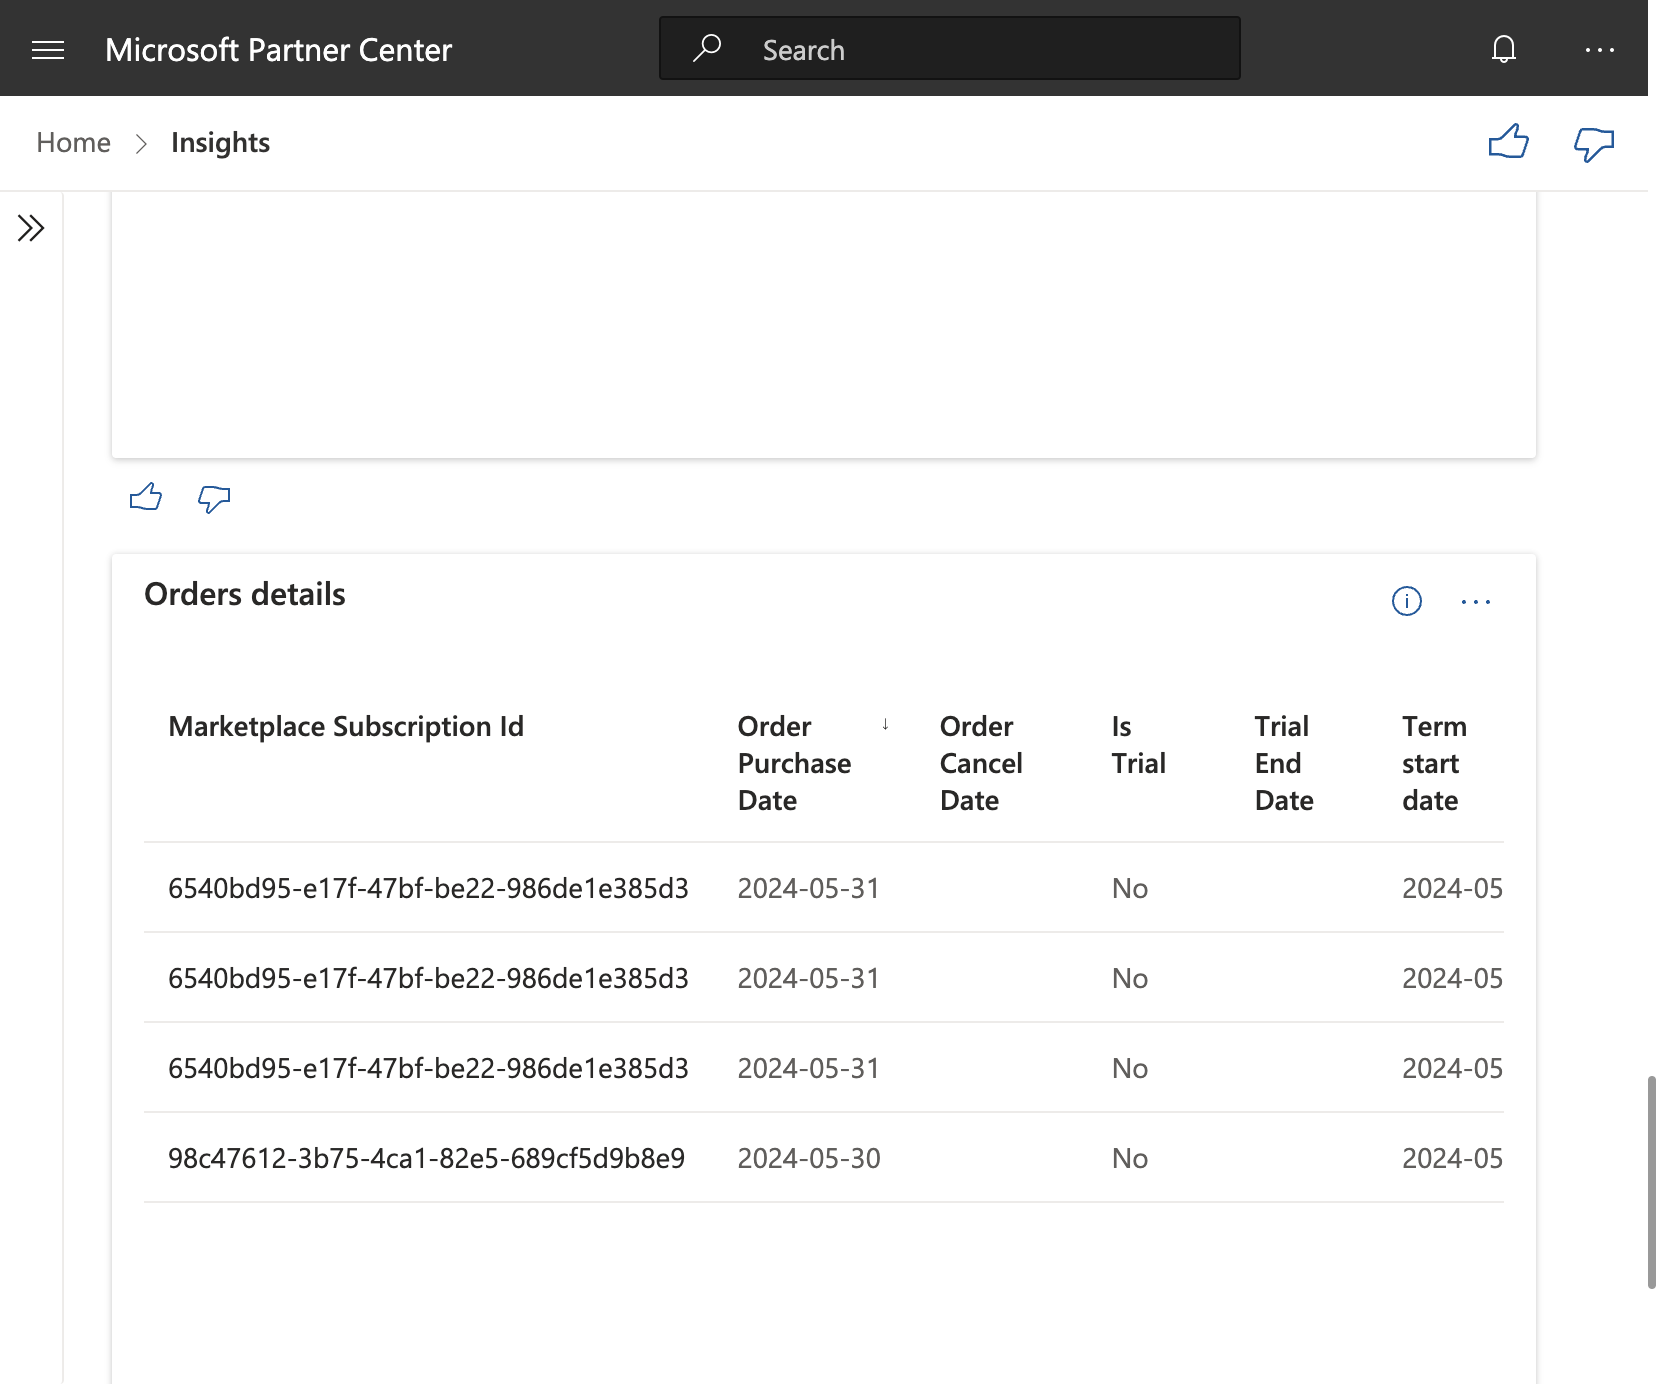Image resolution: width=1656 pixels, height=1384 pixels.
Task: Select the 2024-05-30 purchase date cell
Action: click(x=809, y=1158)
